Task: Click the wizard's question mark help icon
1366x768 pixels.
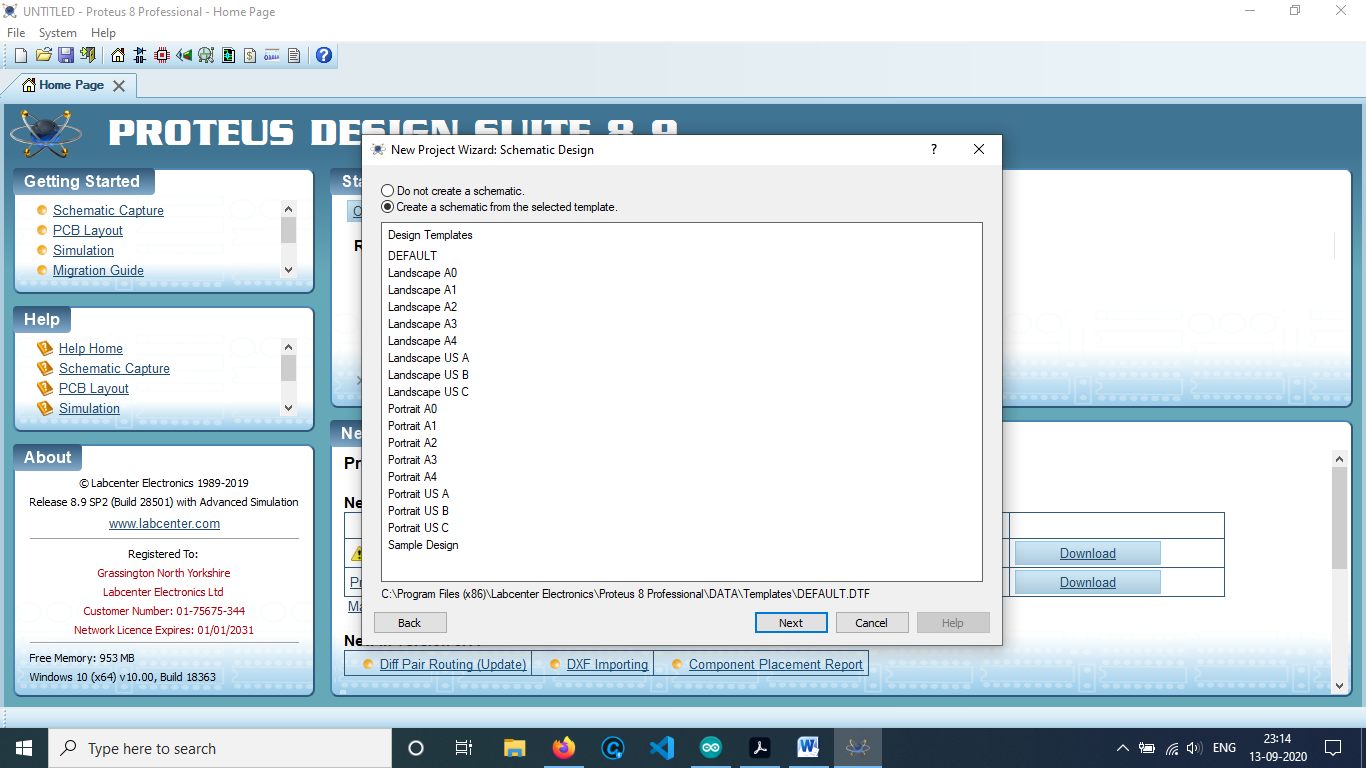Action: click(x=934, y=149)
